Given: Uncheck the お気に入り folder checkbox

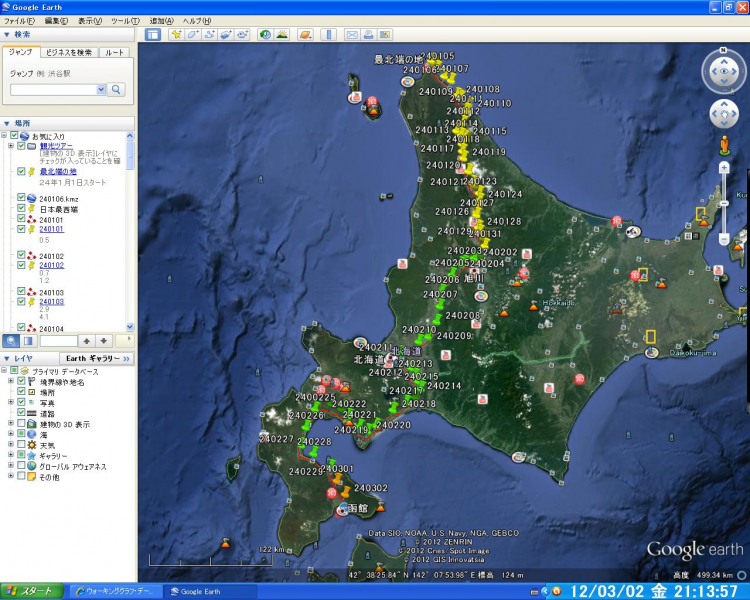Looking at the screenshot, I should tap(14, 136).
